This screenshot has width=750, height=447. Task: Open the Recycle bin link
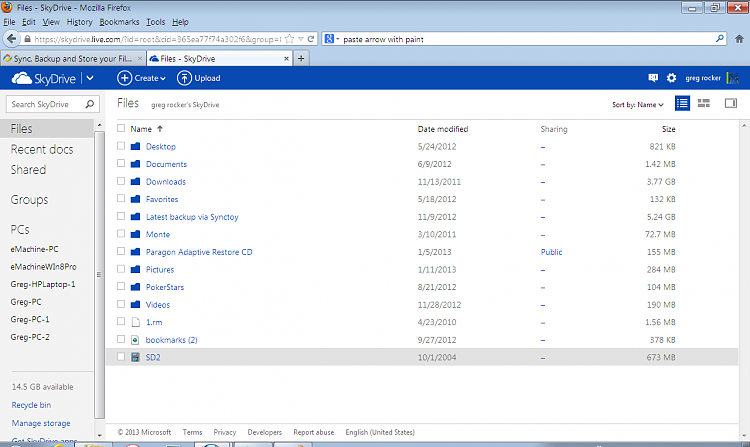point(31,405)
